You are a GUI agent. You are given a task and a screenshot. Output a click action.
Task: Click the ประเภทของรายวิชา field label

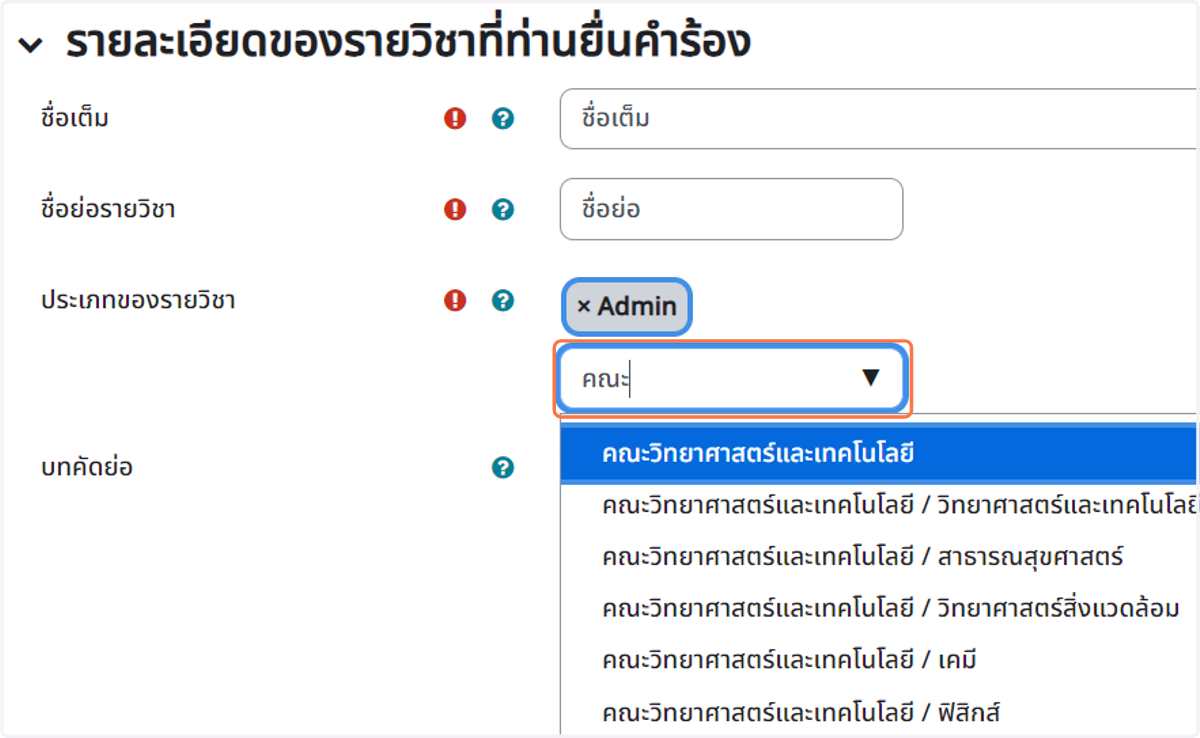[x=138, y=300]
